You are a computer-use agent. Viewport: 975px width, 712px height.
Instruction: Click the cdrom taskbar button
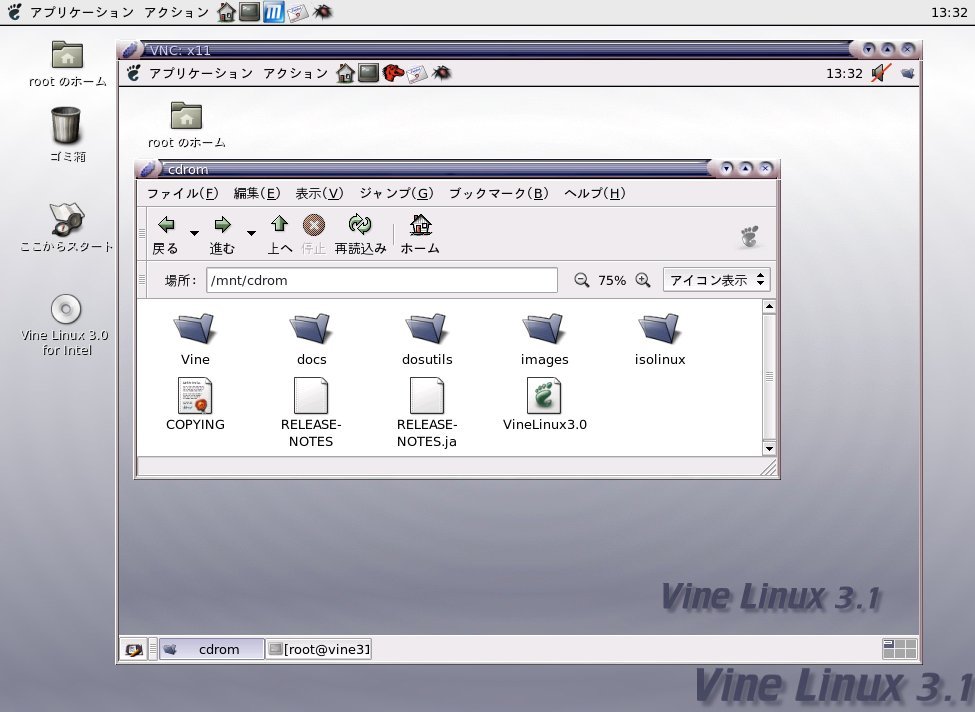pos(211,649)
